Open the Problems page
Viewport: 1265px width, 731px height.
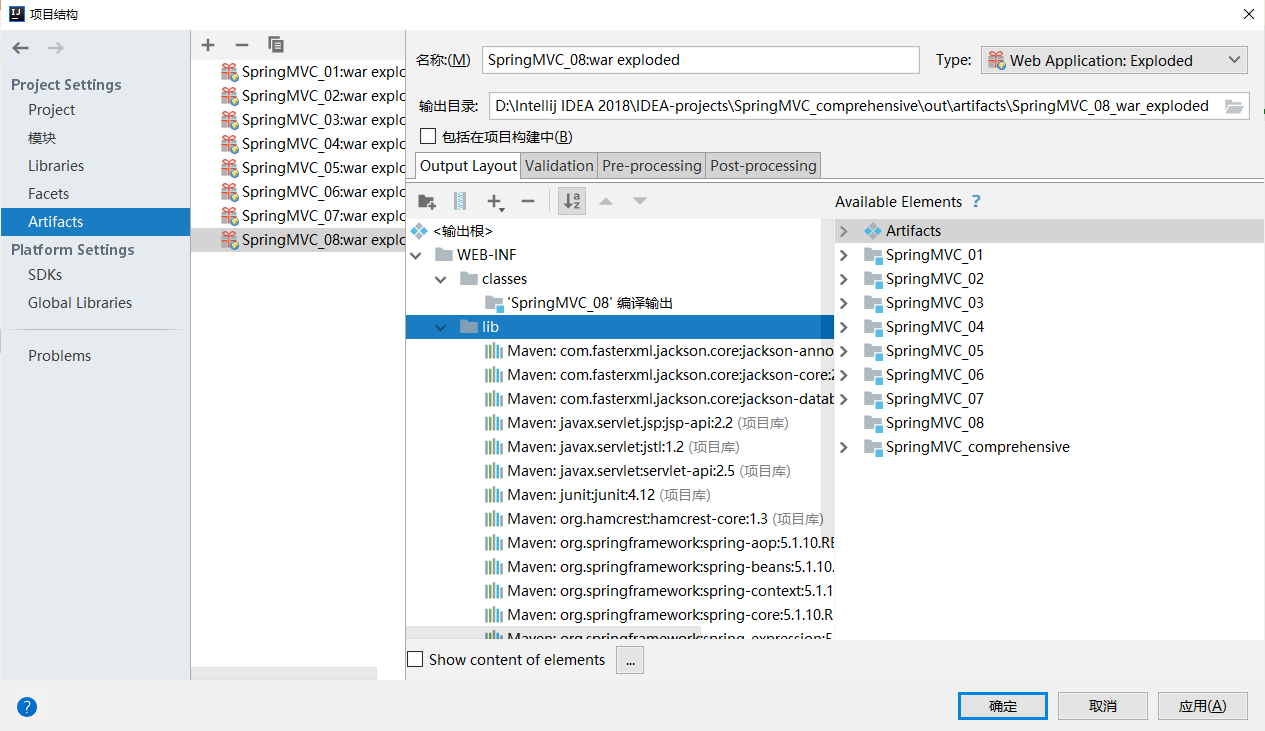point(60,355)
